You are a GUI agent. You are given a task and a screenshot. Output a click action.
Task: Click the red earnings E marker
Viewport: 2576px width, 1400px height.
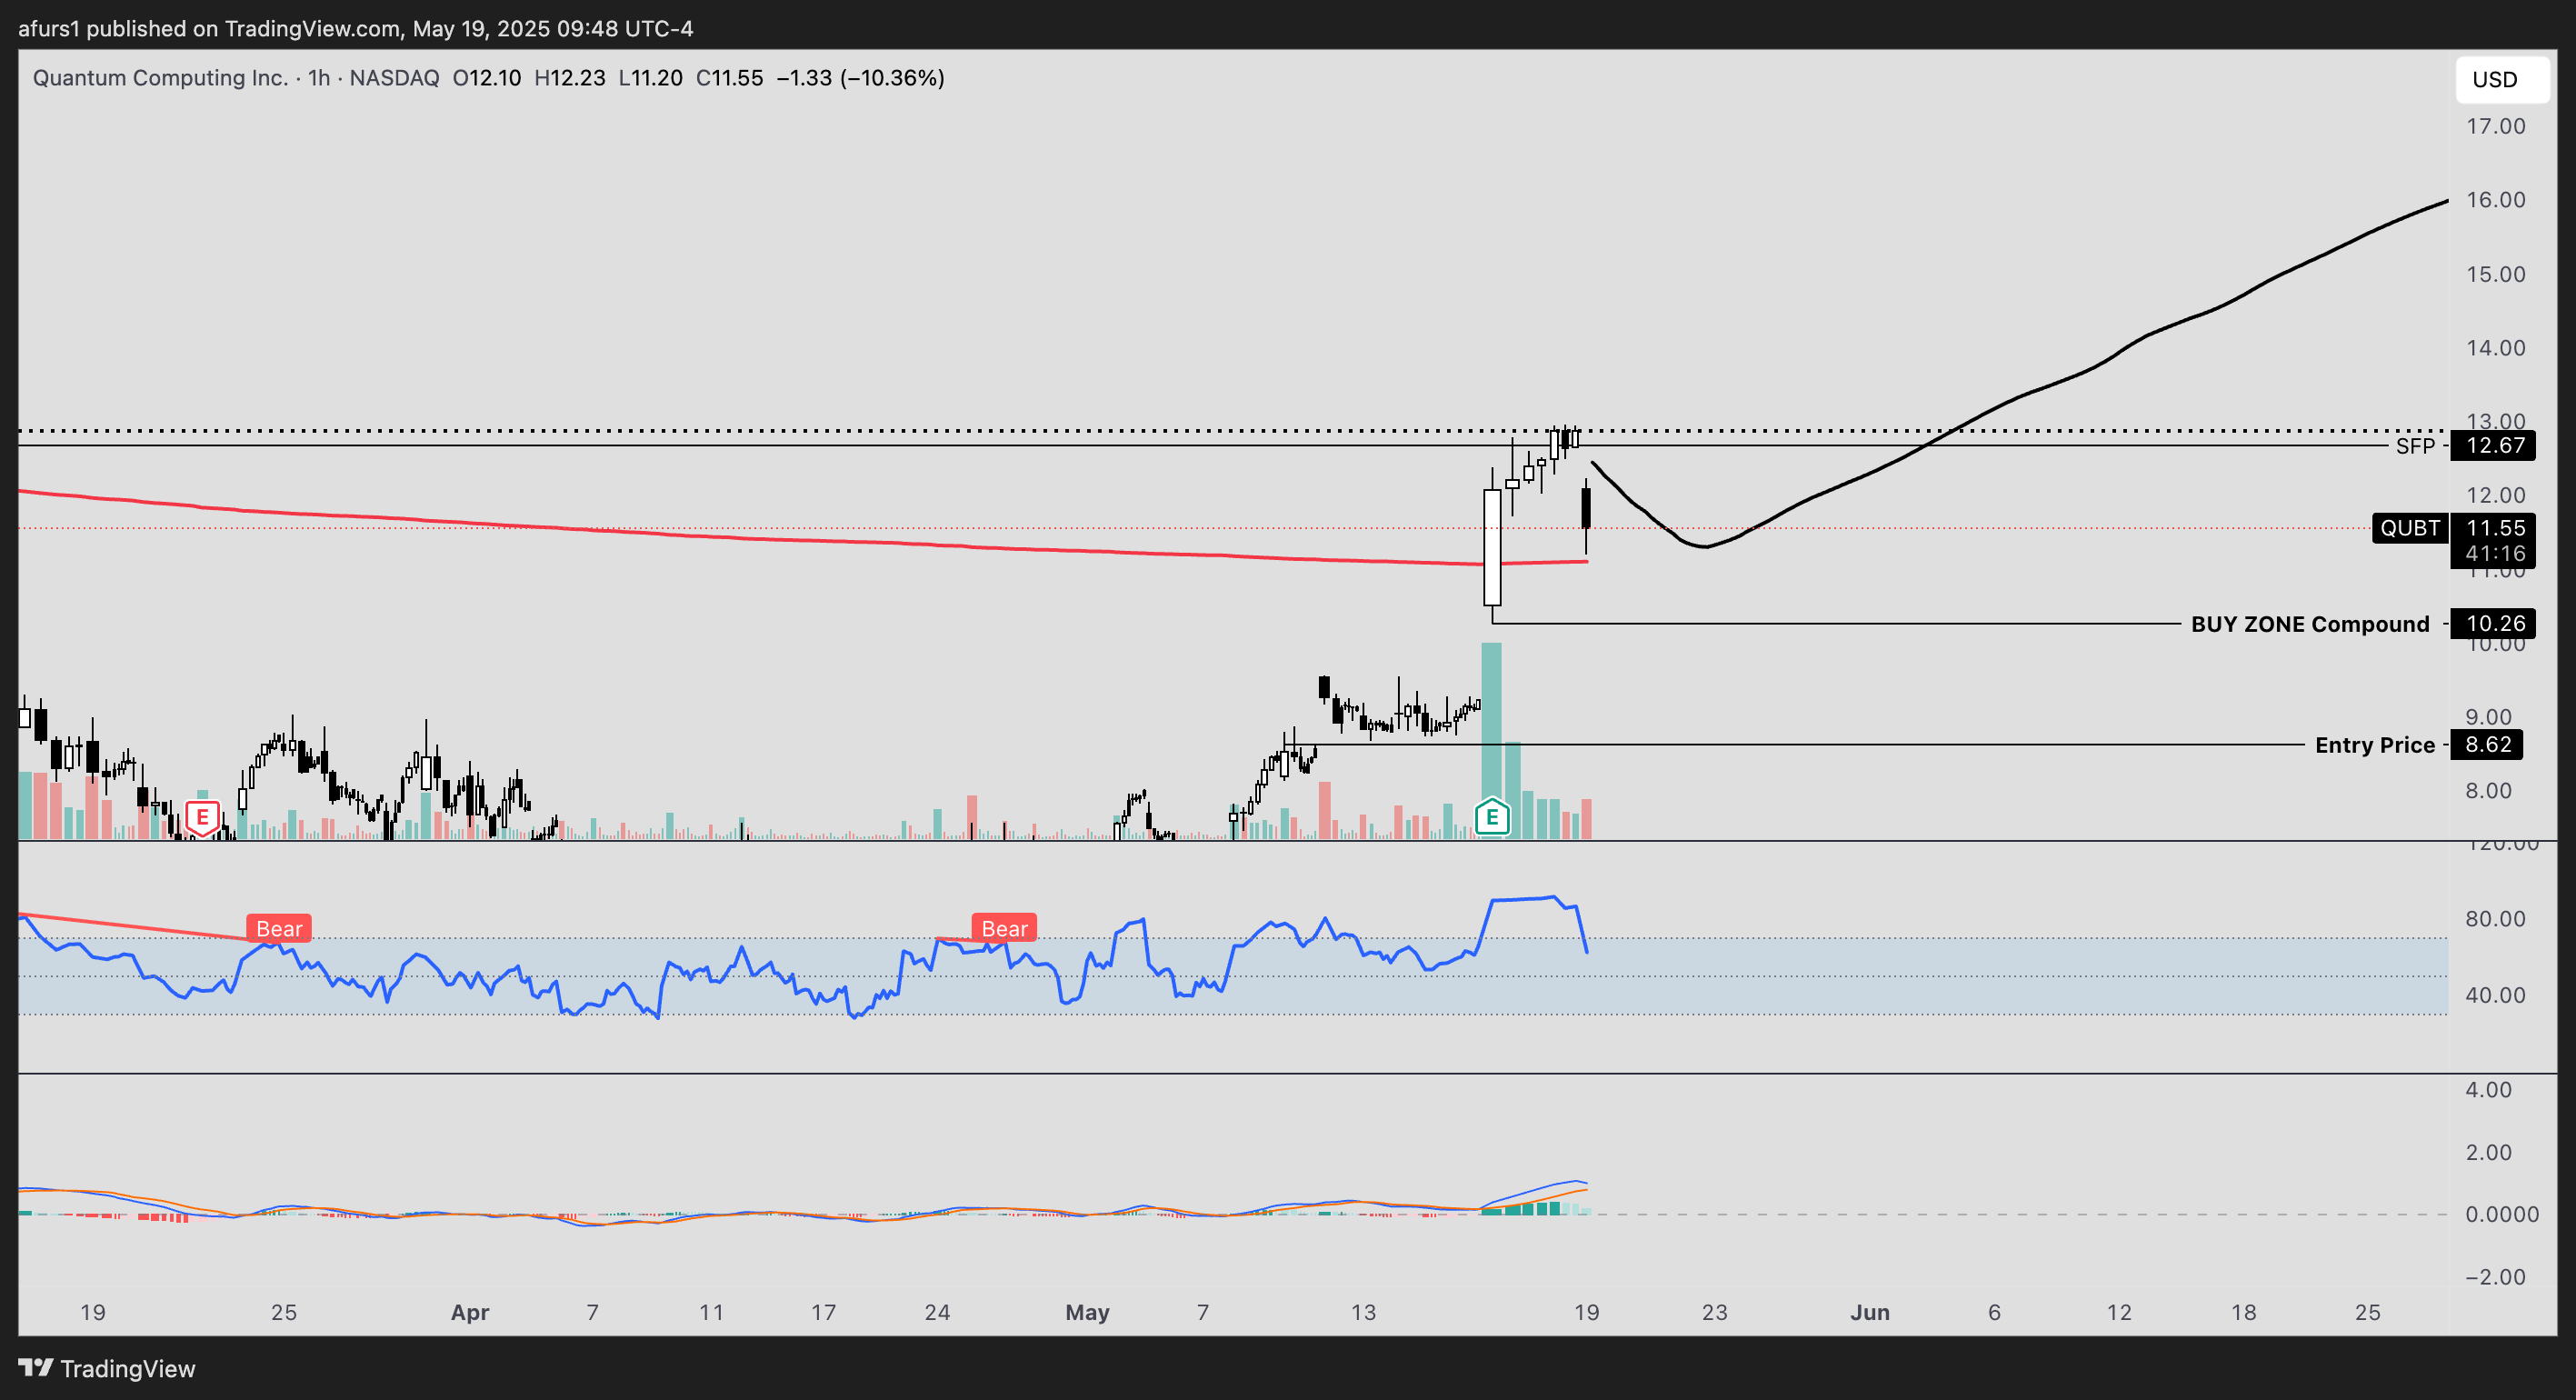[x=202, y=818]
